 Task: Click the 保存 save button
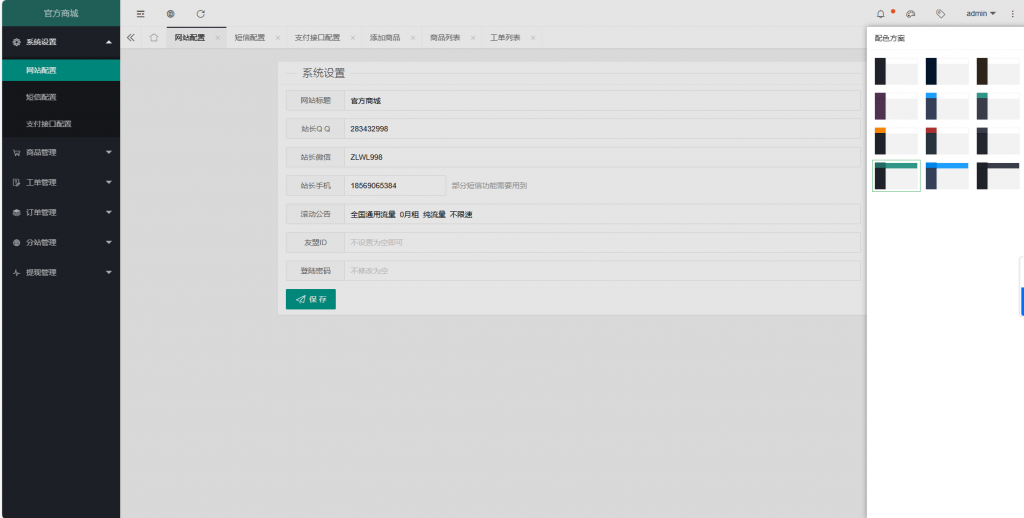pos(311,299)
